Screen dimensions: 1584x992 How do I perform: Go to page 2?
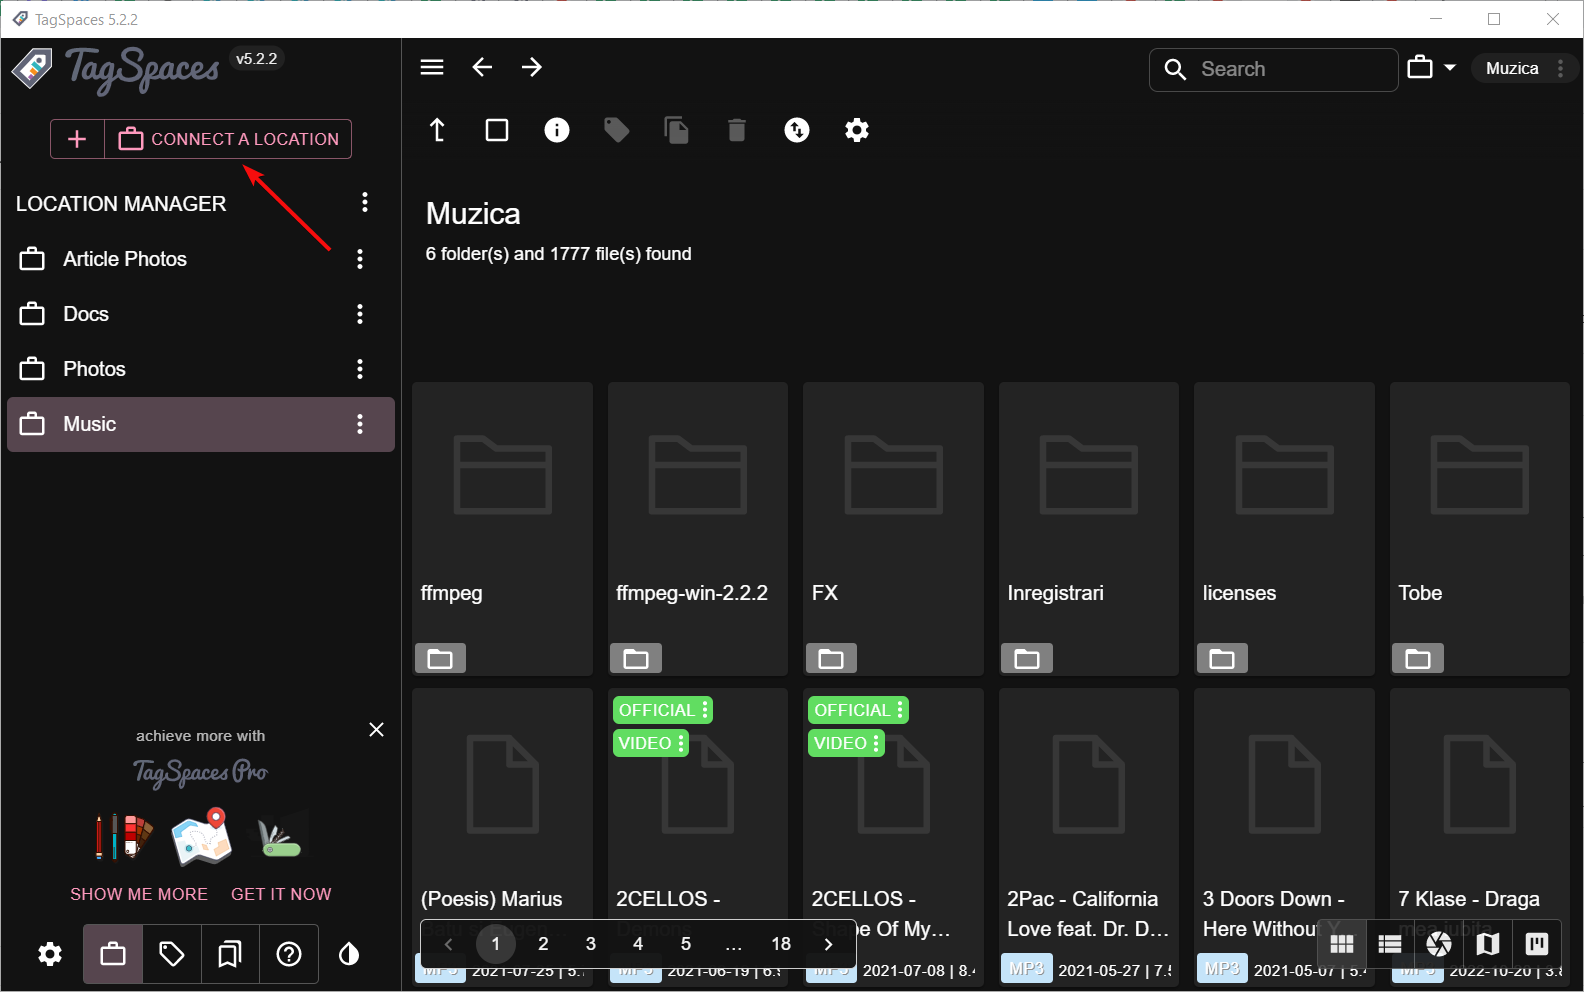pyautogui.click(x=543, y=944)
